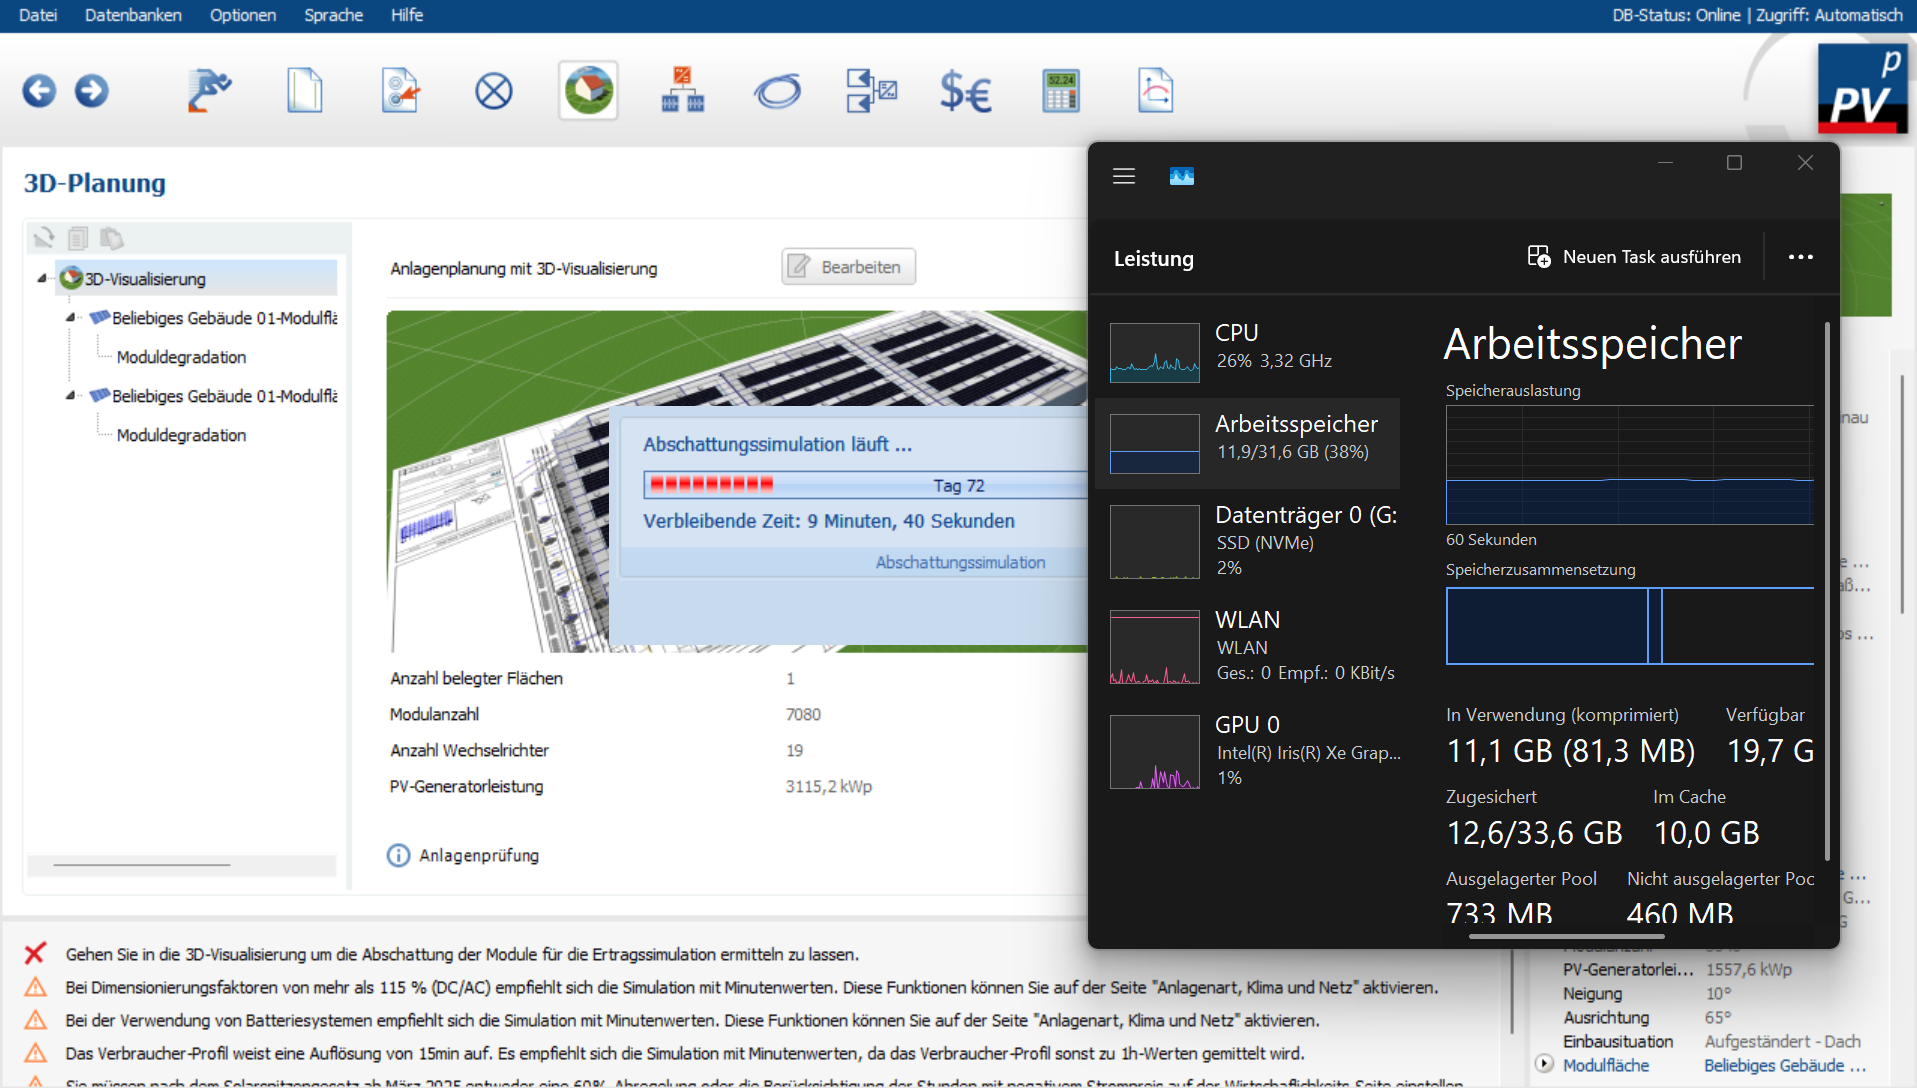Collapse the second Beliebiges Gebäude 01 node
This screenshot has height=1088, width=1917.
pos(71,395)
